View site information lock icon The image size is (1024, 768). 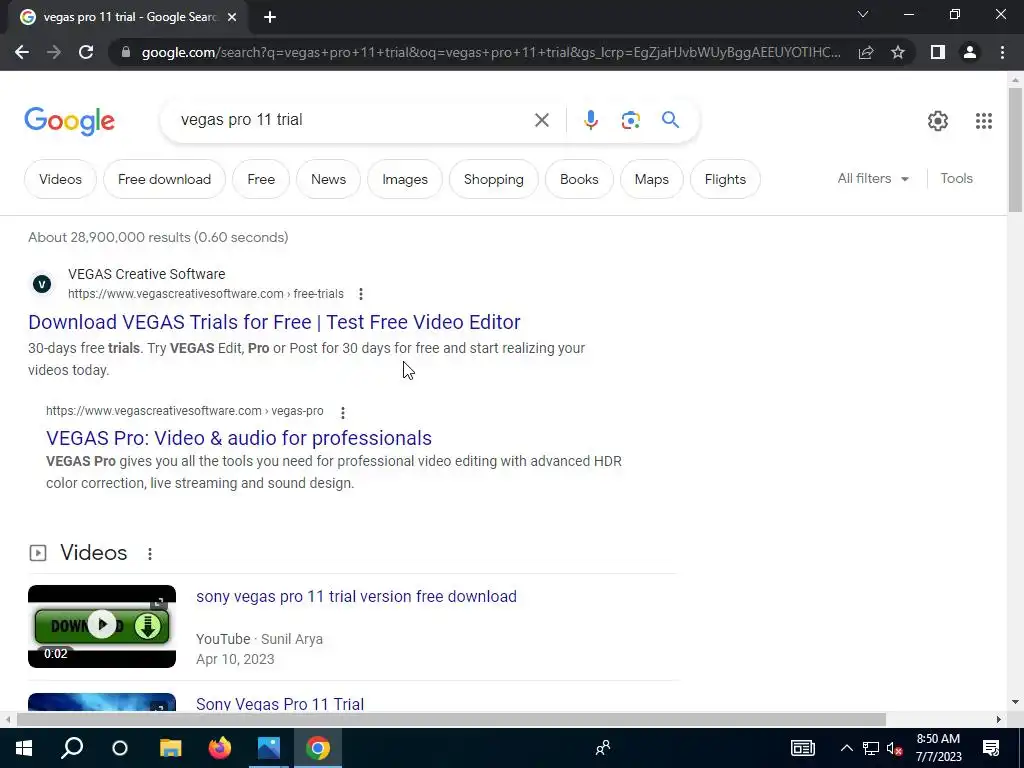126,52
